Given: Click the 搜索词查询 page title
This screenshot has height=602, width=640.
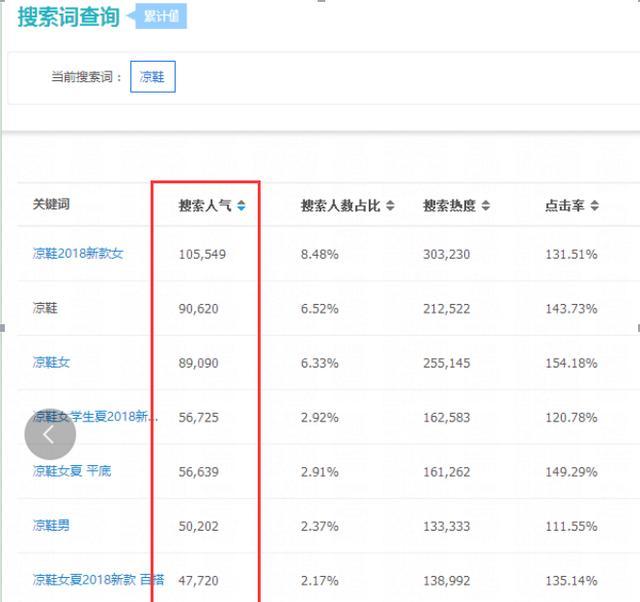Looking at the screenshot, I should click(68, 17).
